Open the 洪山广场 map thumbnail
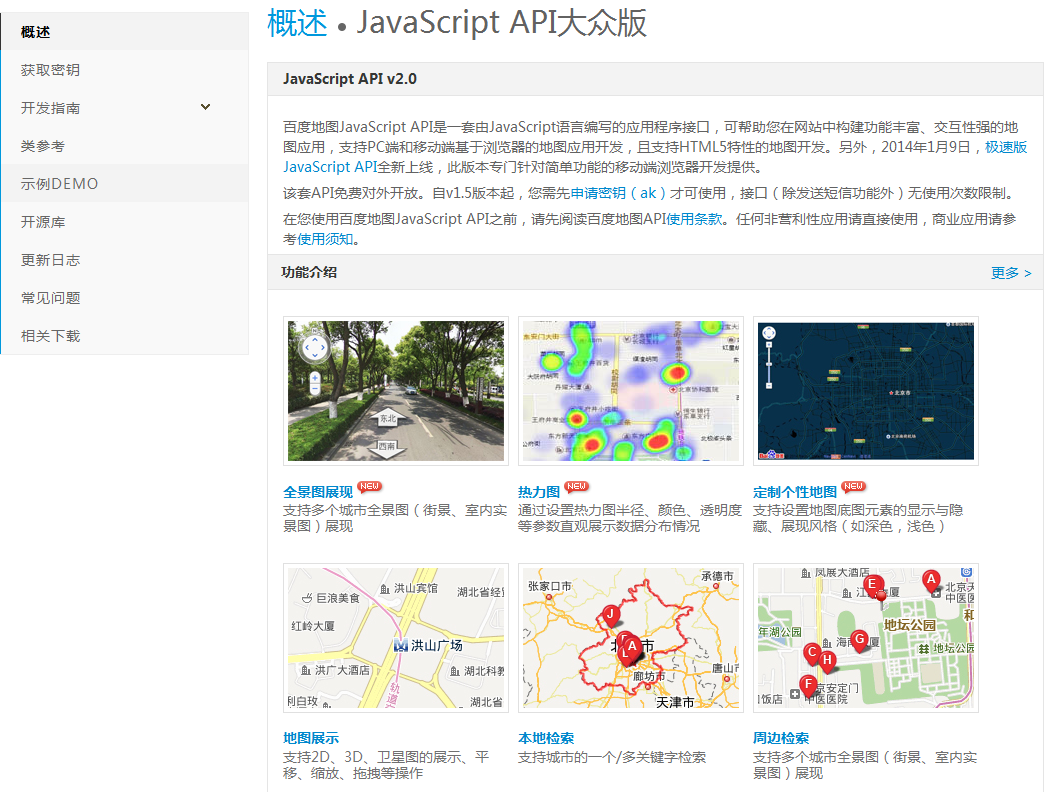The image size is (1048, 792). tap(396, 638)
